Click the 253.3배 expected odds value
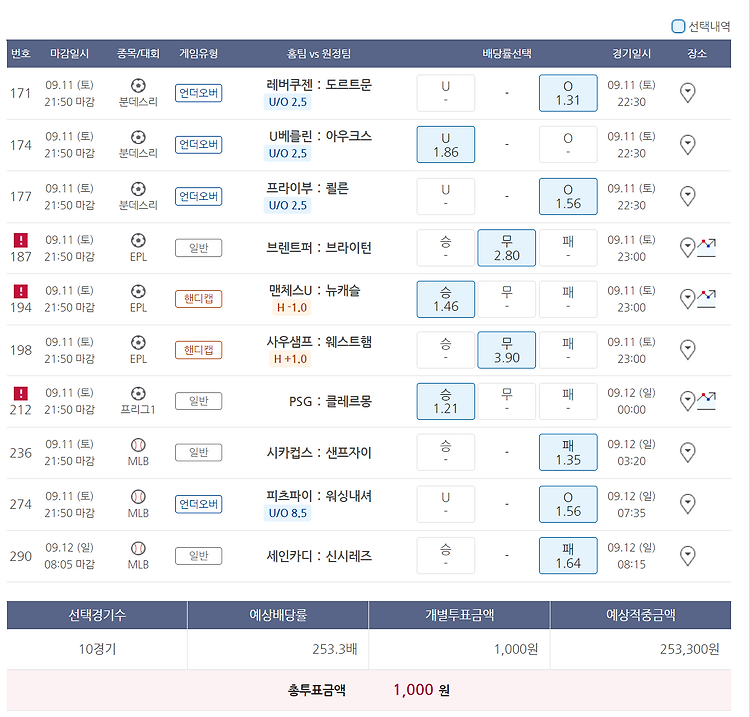Image resolution: width=750 pixels, height=717 pixels. click(334, 649)
